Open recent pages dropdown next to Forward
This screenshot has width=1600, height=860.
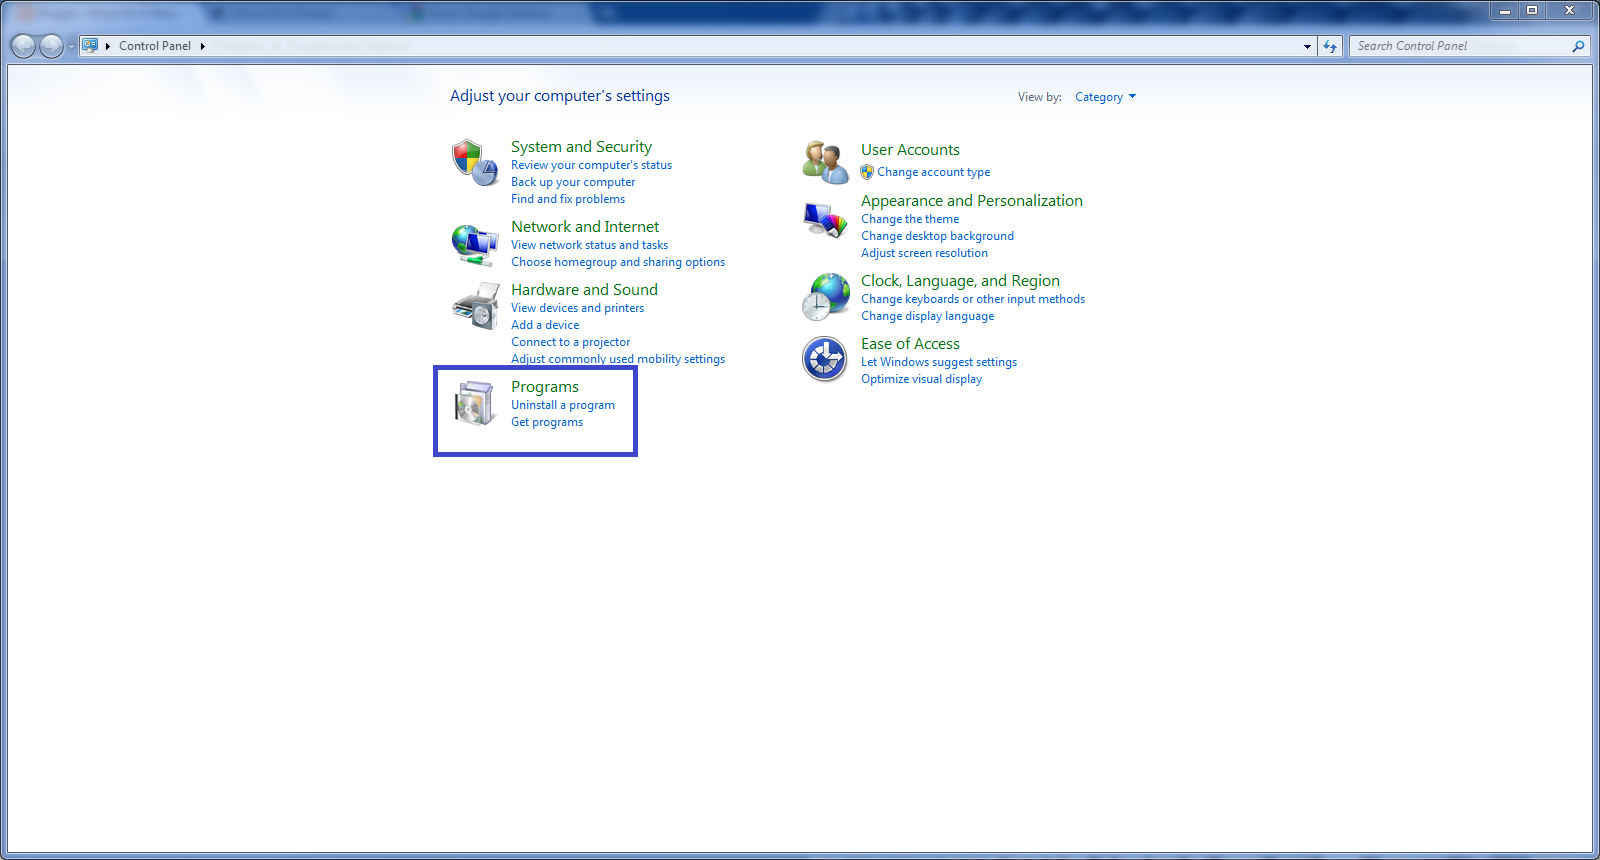click(71, 46)
